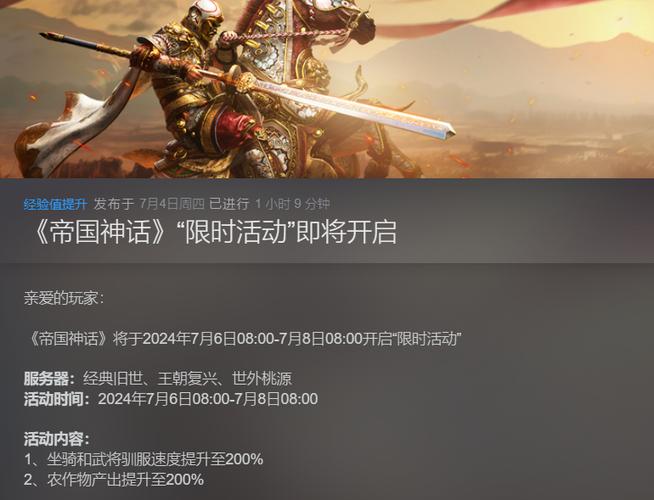Open the 《帝国神话》"限时活动"即将开启 announcement title
The width and height of the screenshot is (654, 500).
(x=214, y=232)
